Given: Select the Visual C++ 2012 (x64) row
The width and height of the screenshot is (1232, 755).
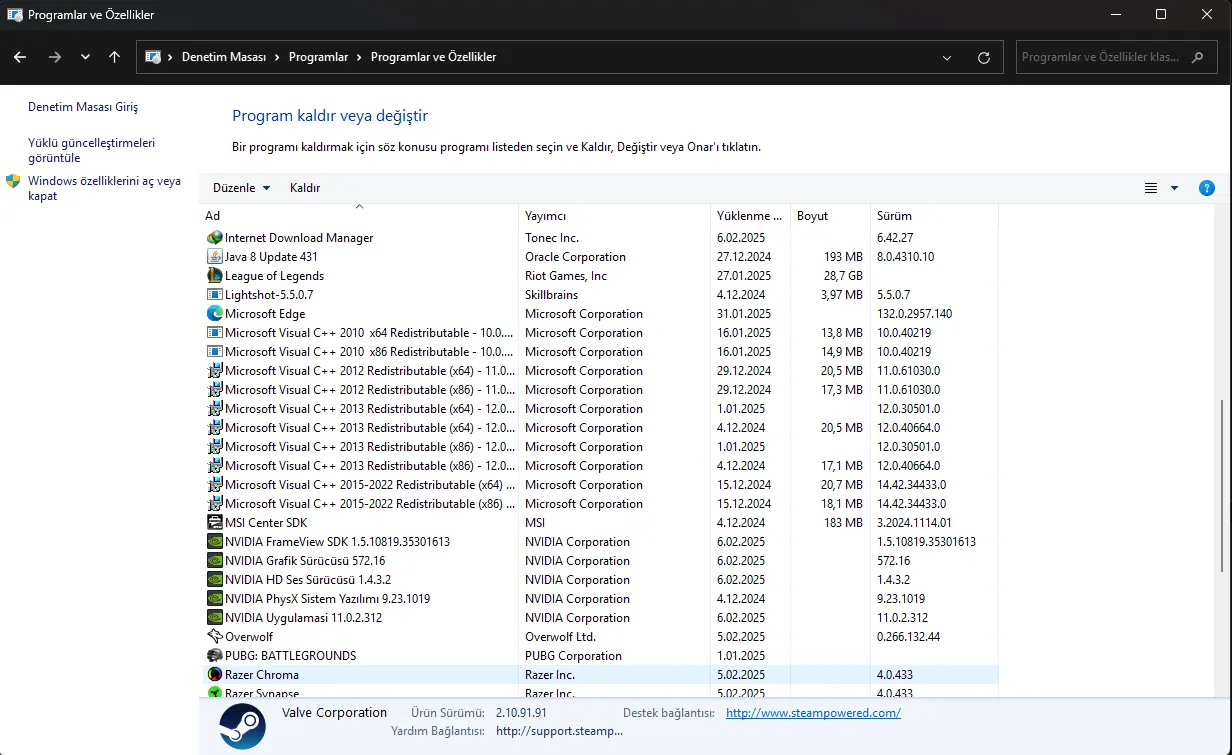Looking at the screenshot, I should click(600, 371).
